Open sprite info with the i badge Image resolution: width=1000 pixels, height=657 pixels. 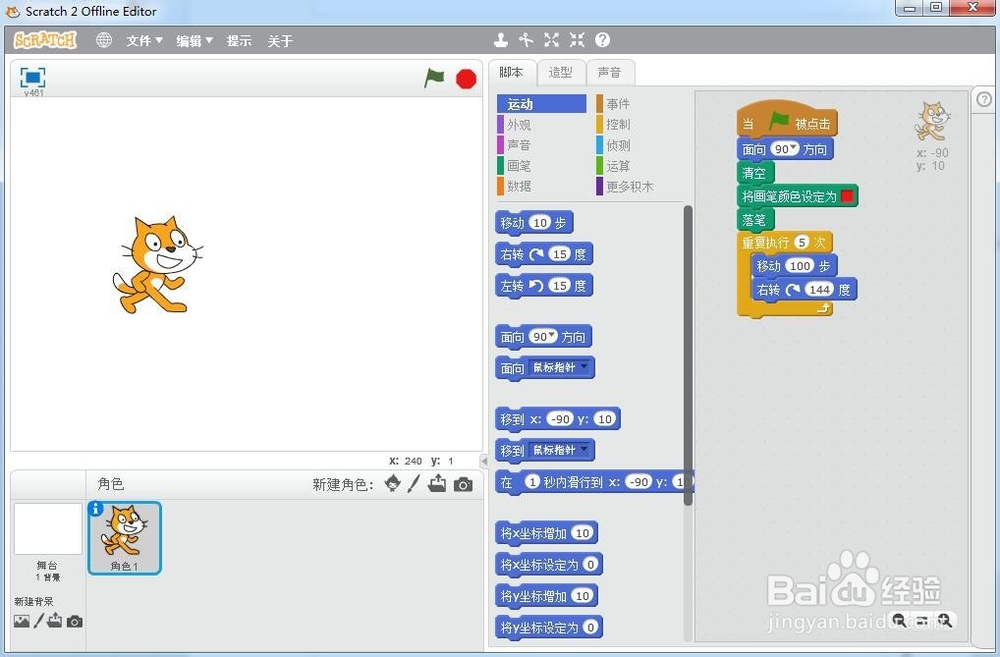pos(96,508)
